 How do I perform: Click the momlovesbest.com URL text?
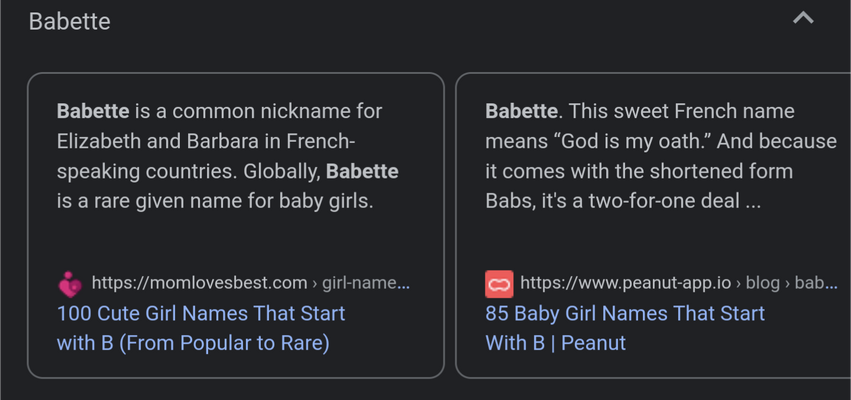click(x=200, y=283)
